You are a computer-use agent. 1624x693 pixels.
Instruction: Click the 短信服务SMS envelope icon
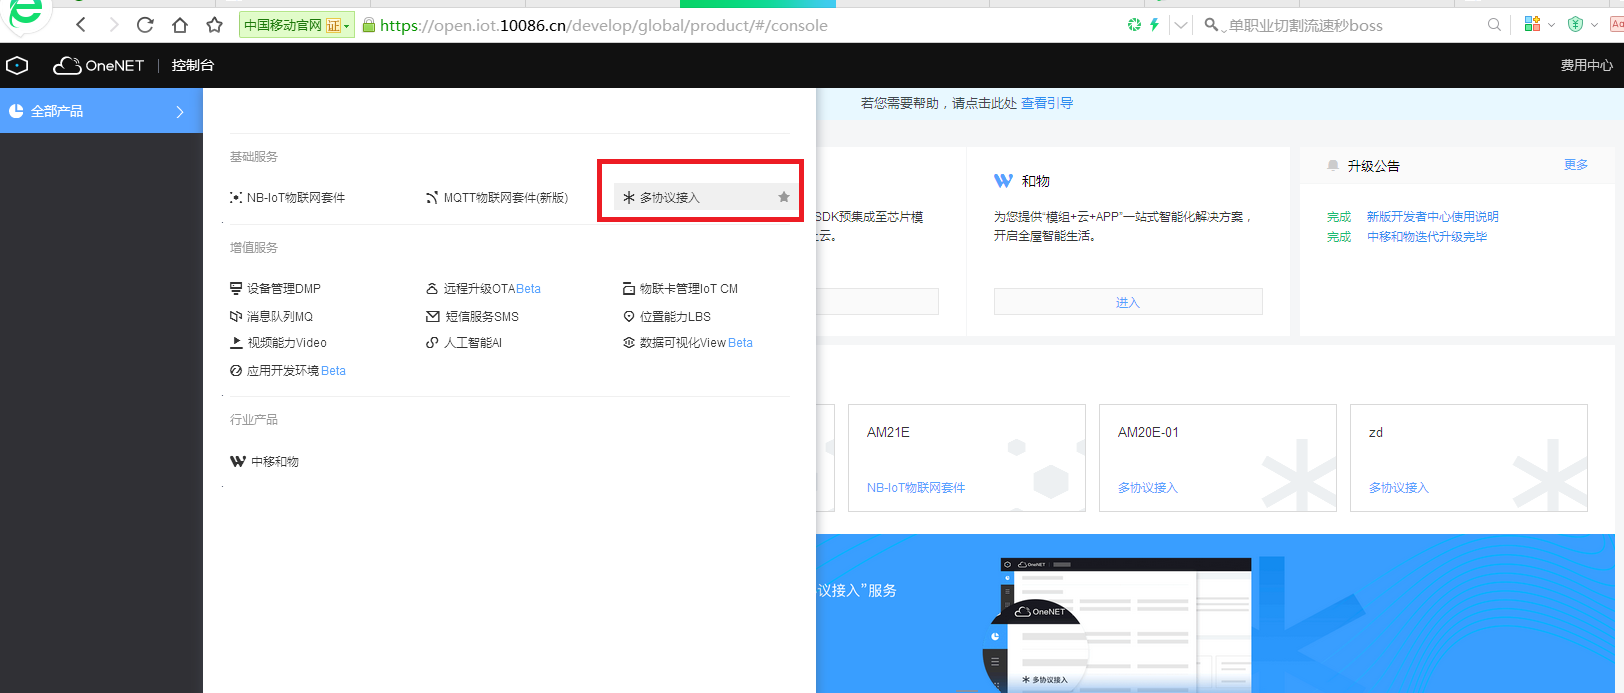(433, 316)
